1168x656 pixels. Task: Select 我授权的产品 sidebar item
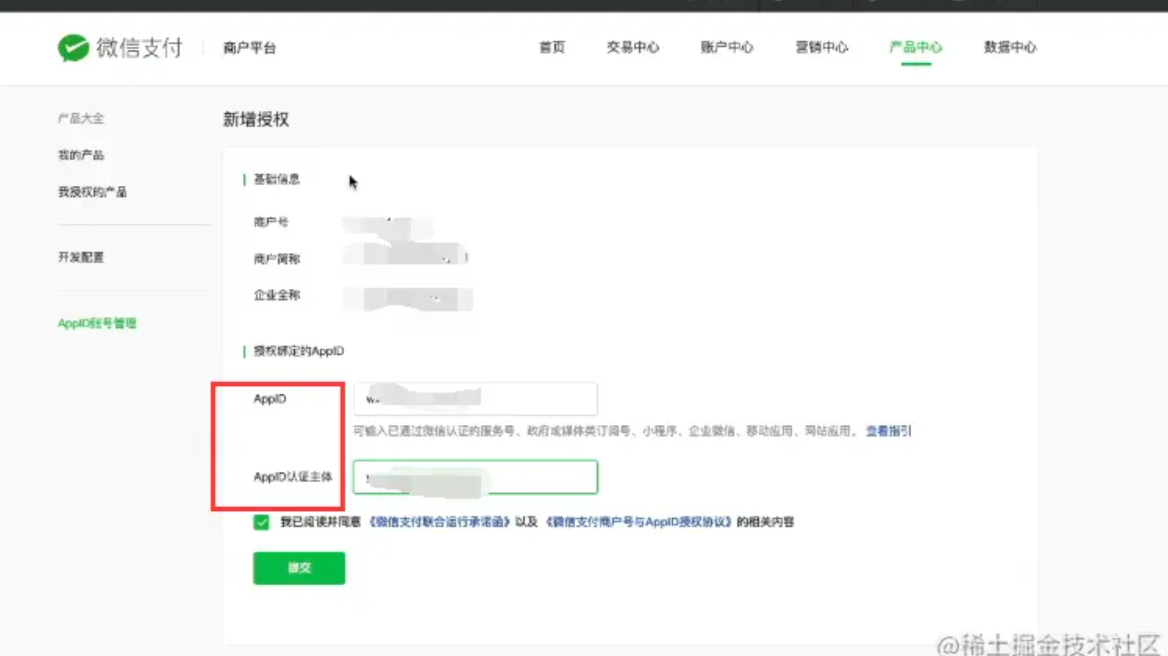(92, 192)
